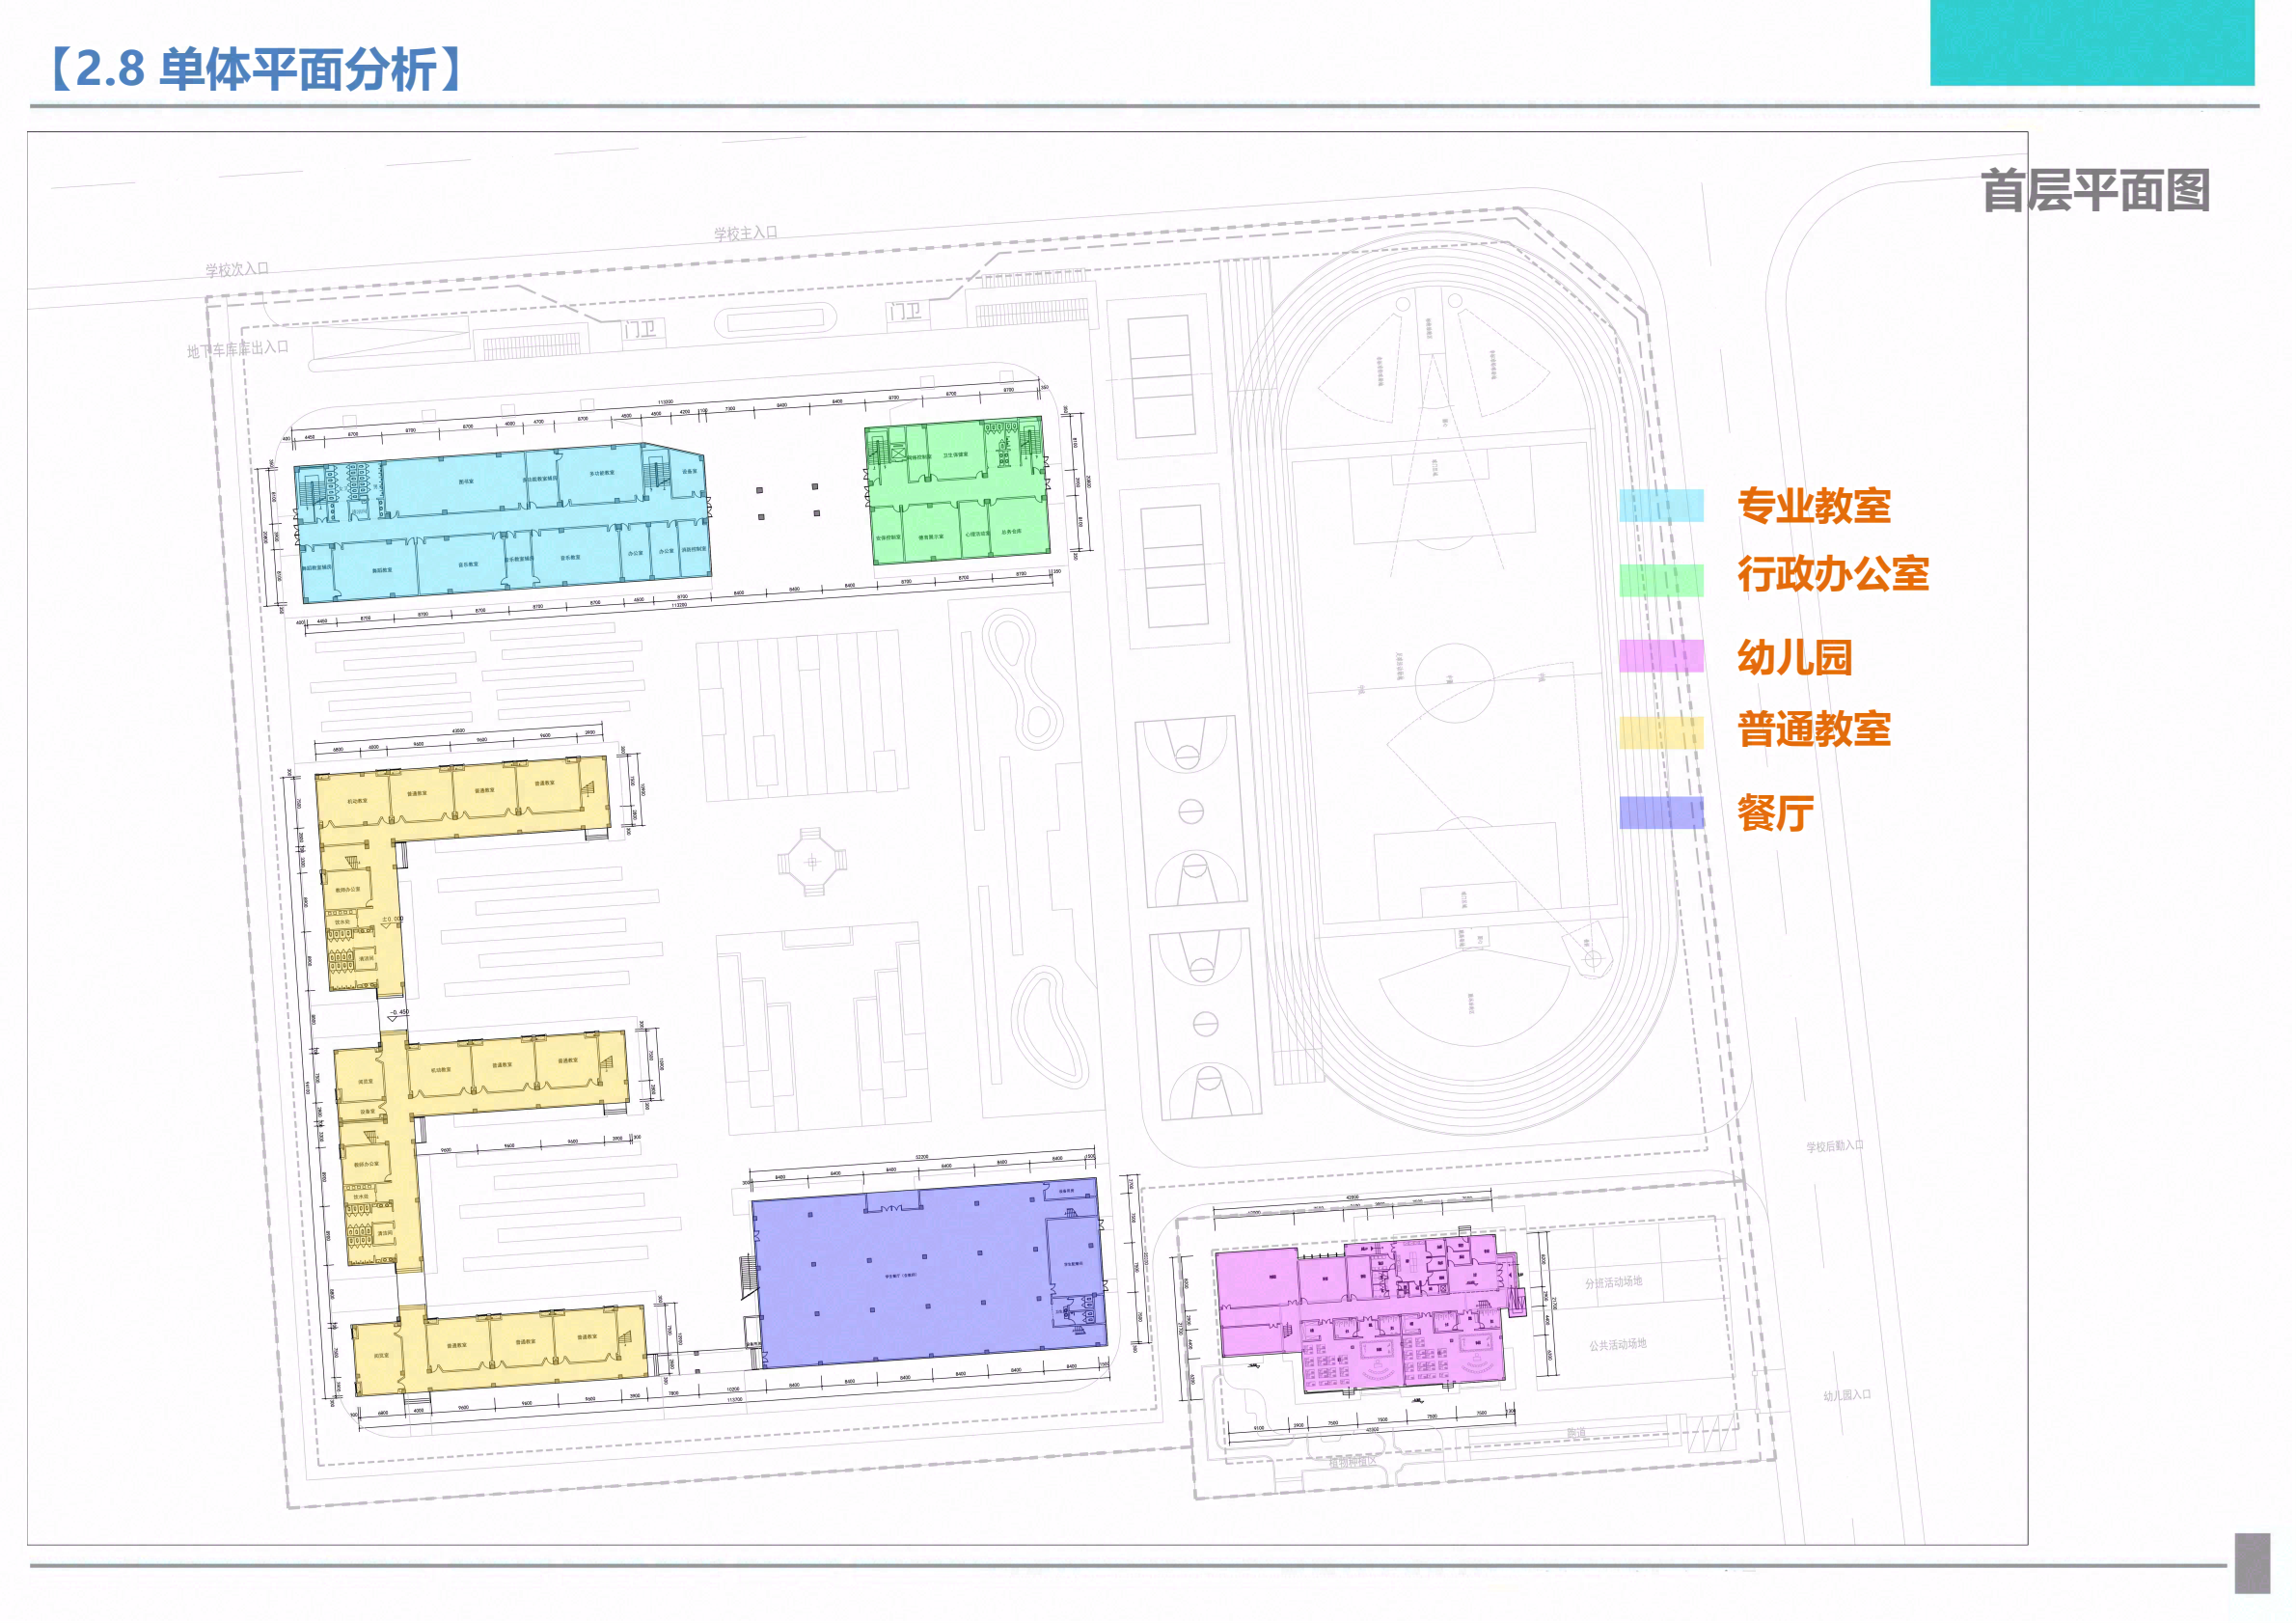Select the legend label 餐厅
2296x1623 pixels.
[1776, 813]
